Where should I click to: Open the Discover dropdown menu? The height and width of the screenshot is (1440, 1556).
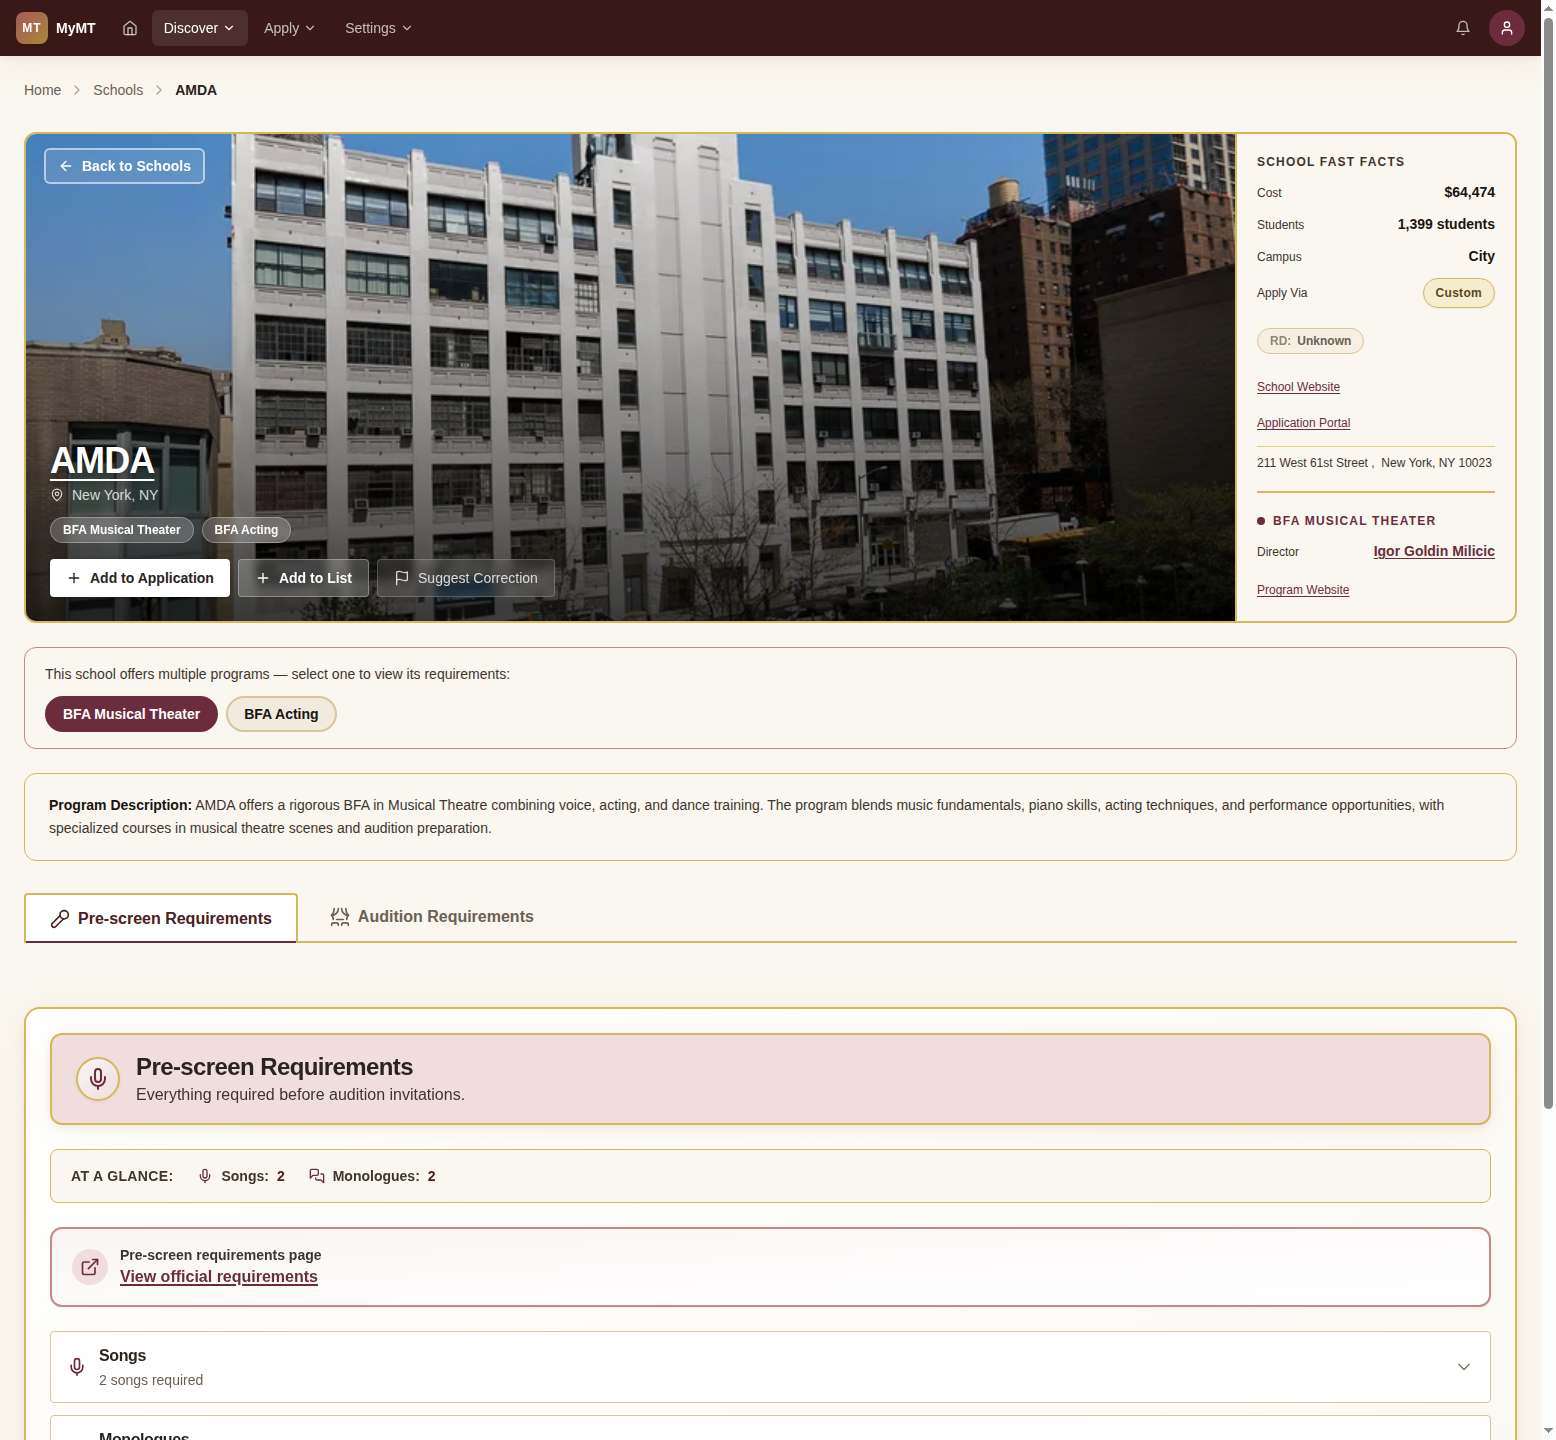[x=199, y=28]
